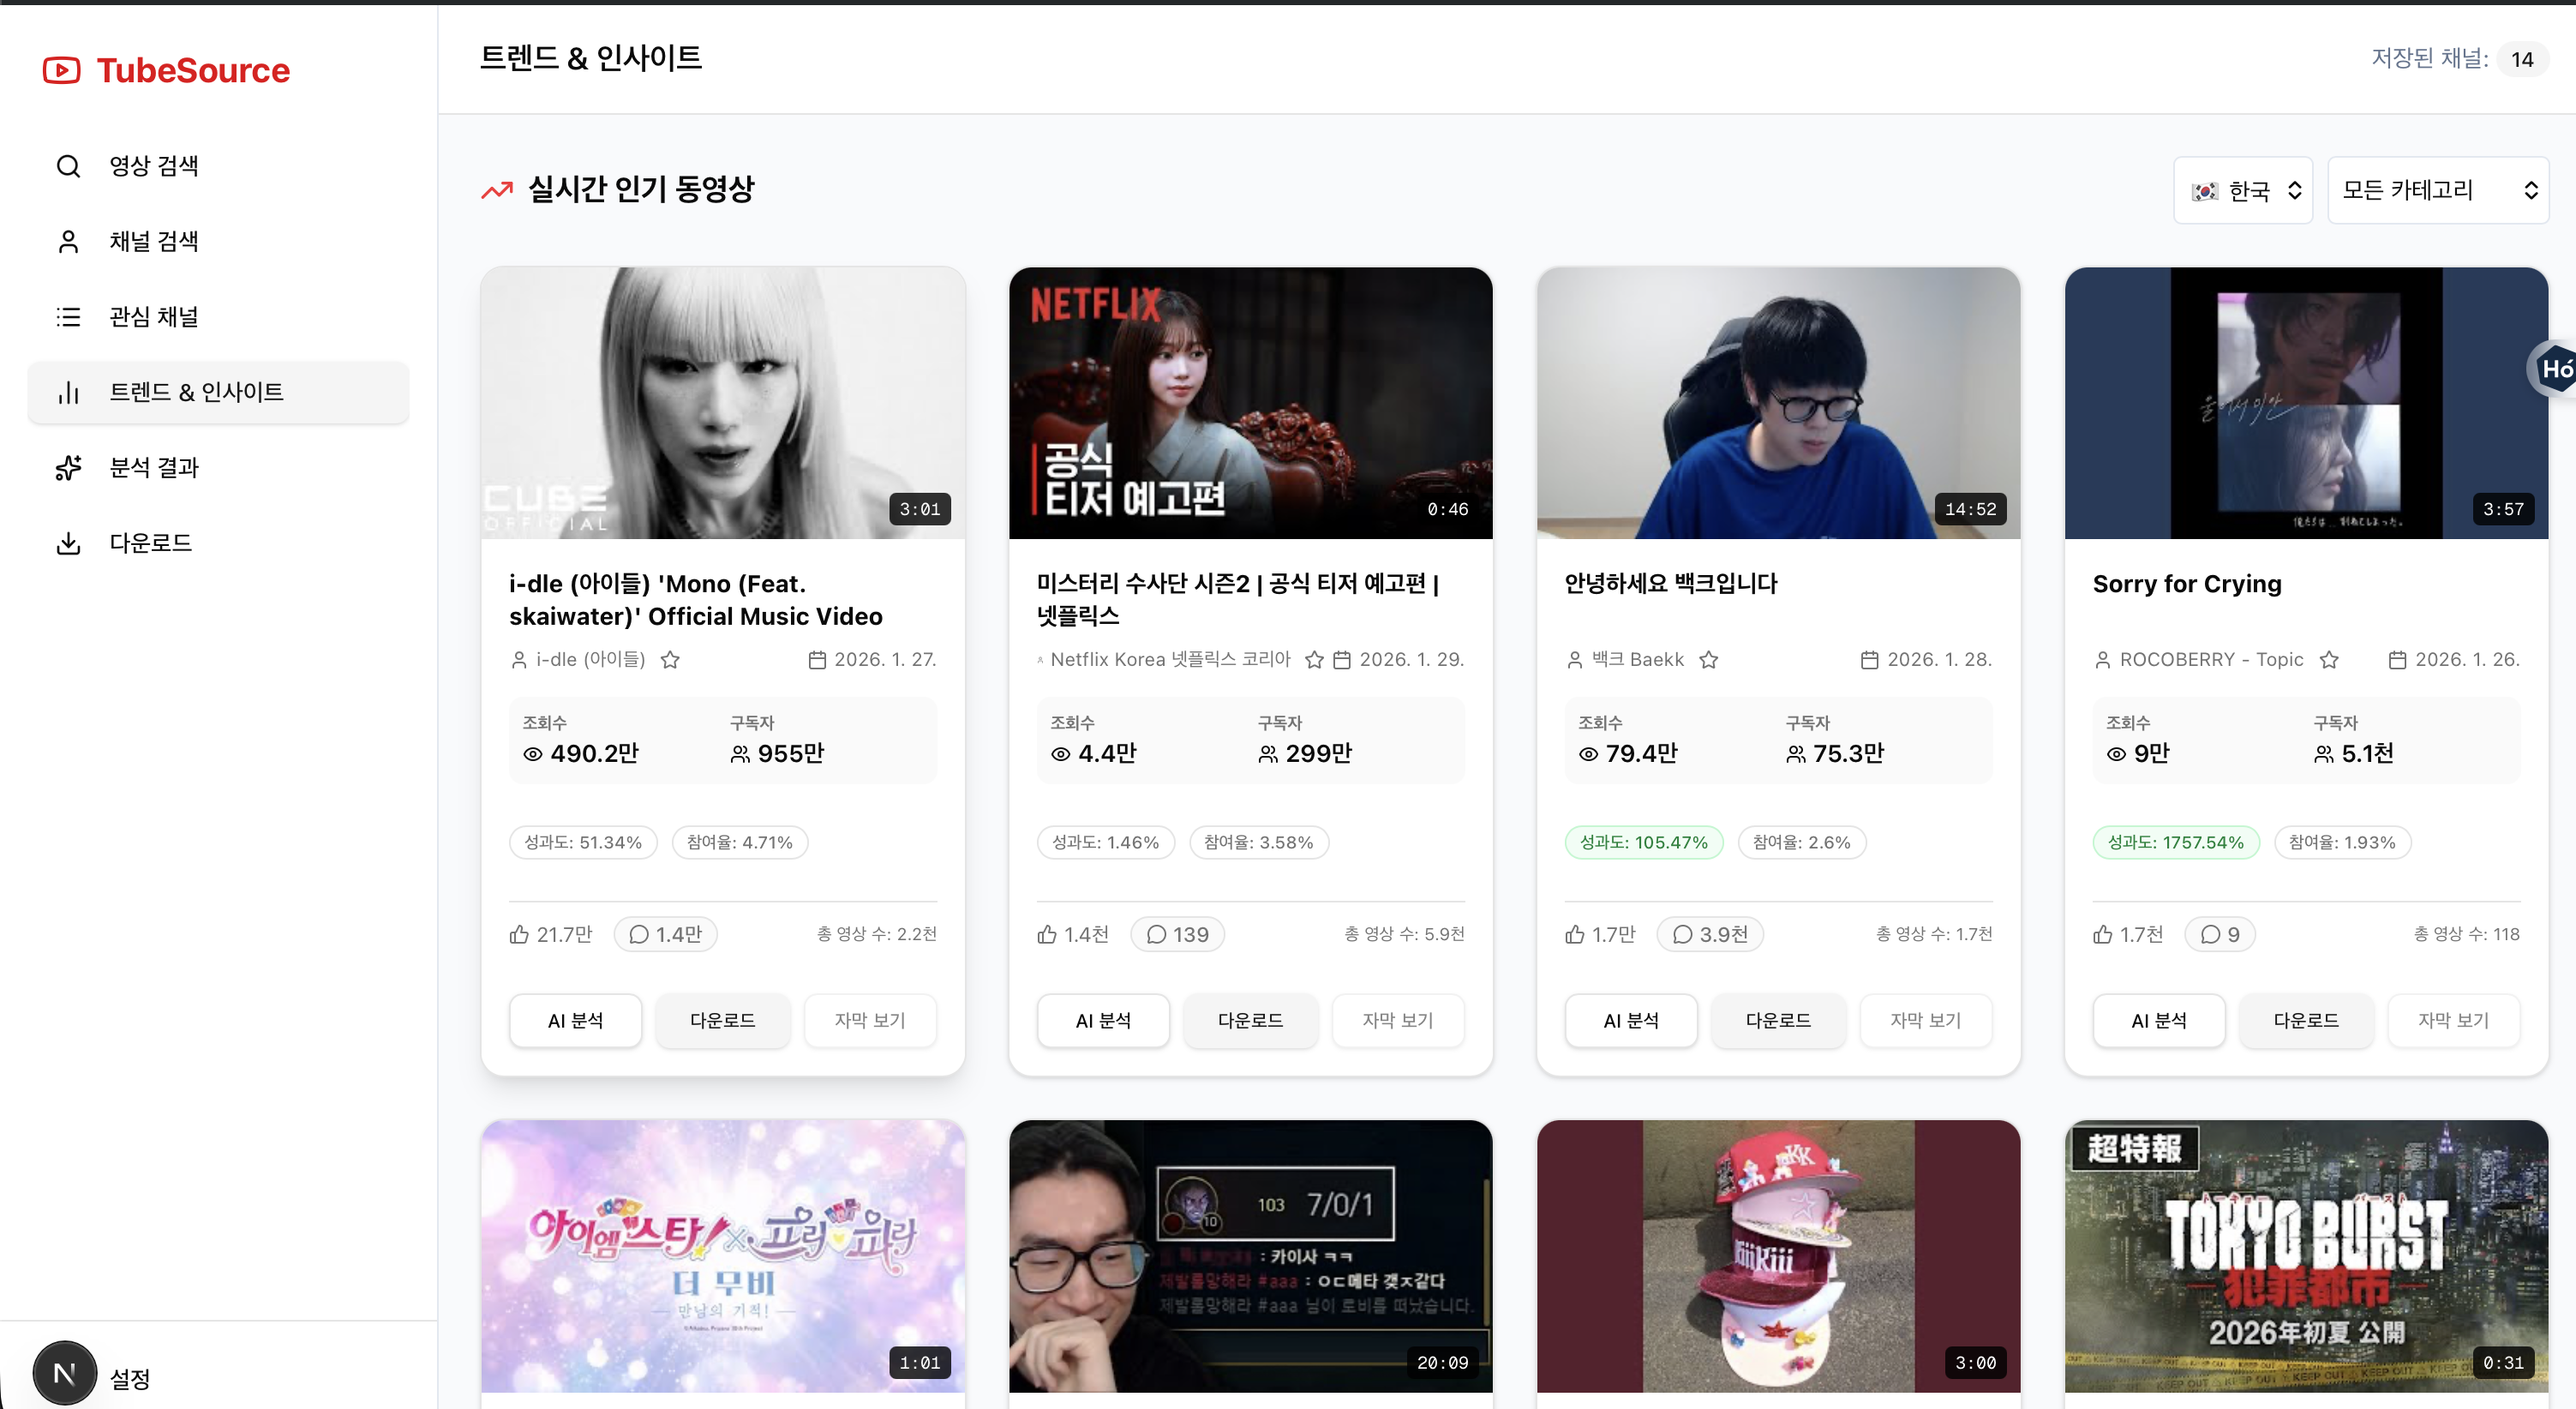The height and width of the screenshot is (1409, 2576).
Task: Select 채널 검색 in the sidebar
Action: click(156, 241)
